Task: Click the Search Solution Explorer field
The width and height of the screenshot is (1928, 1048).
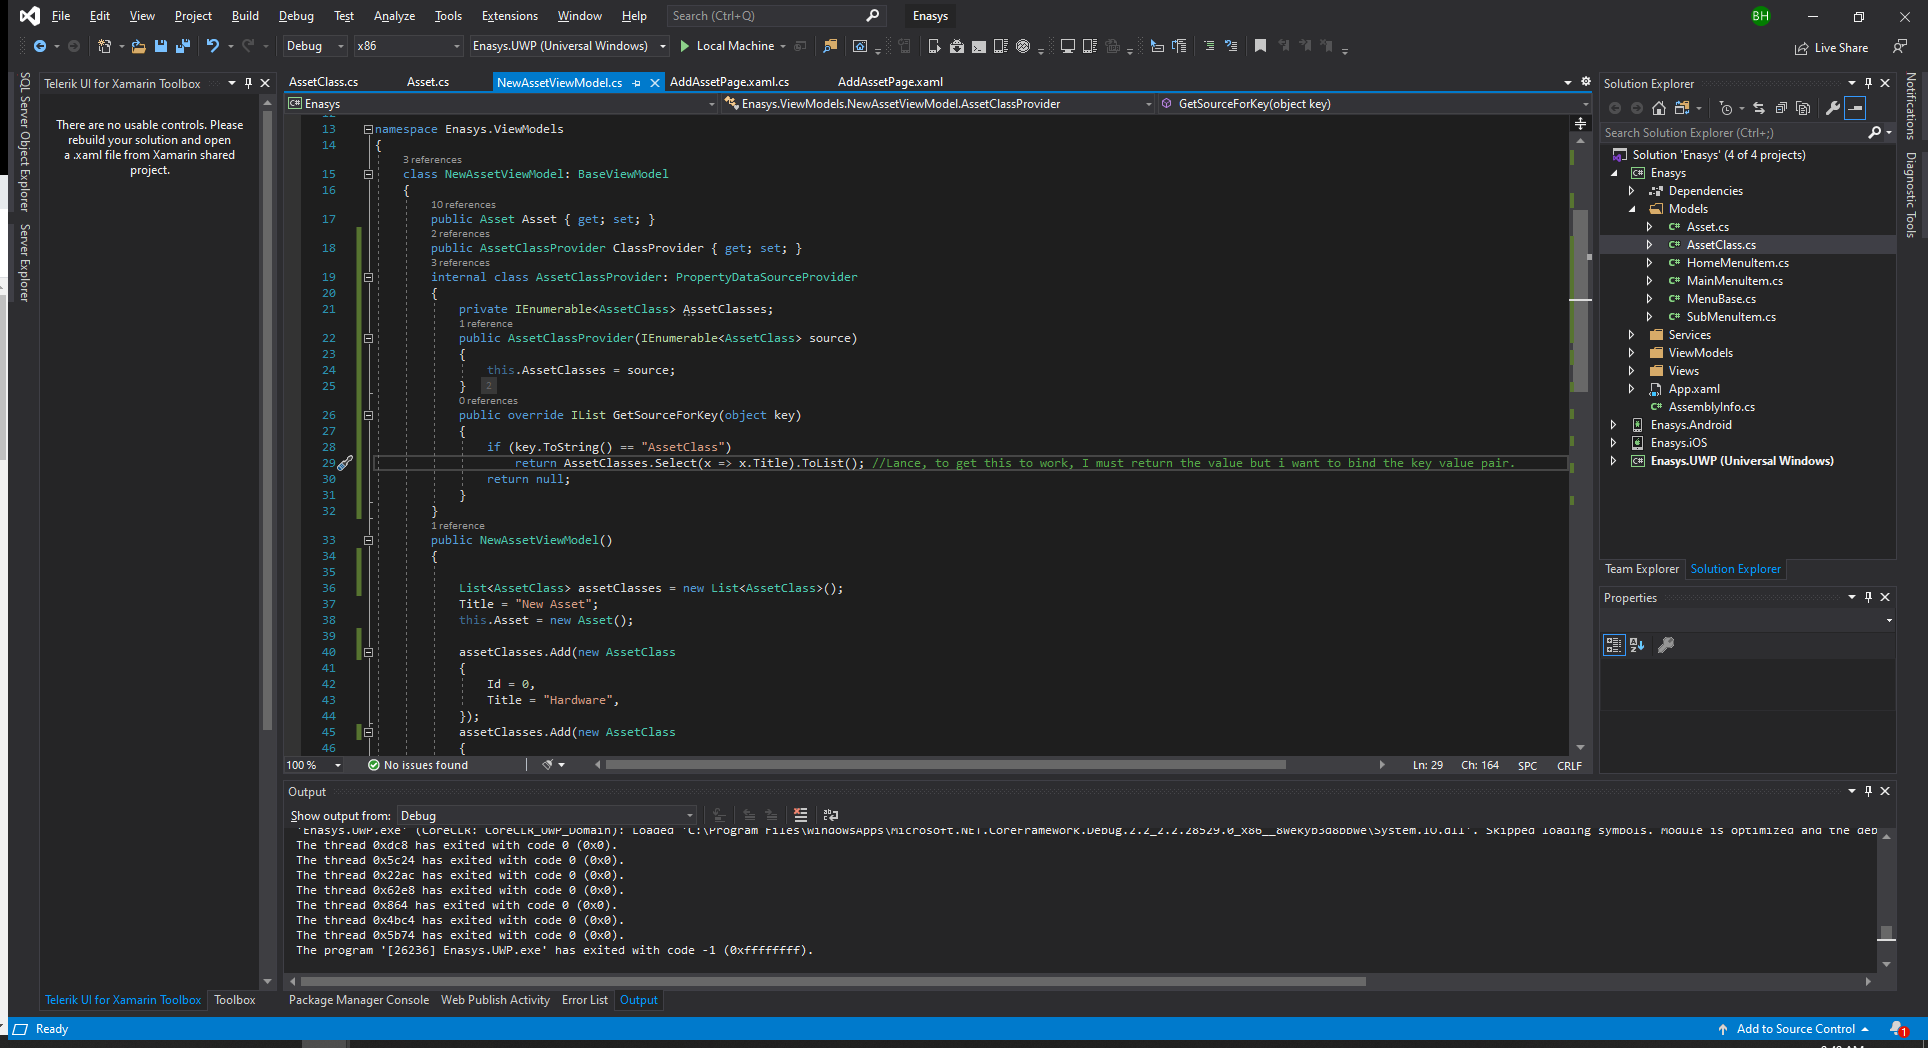Action: tap(1732, 133)
